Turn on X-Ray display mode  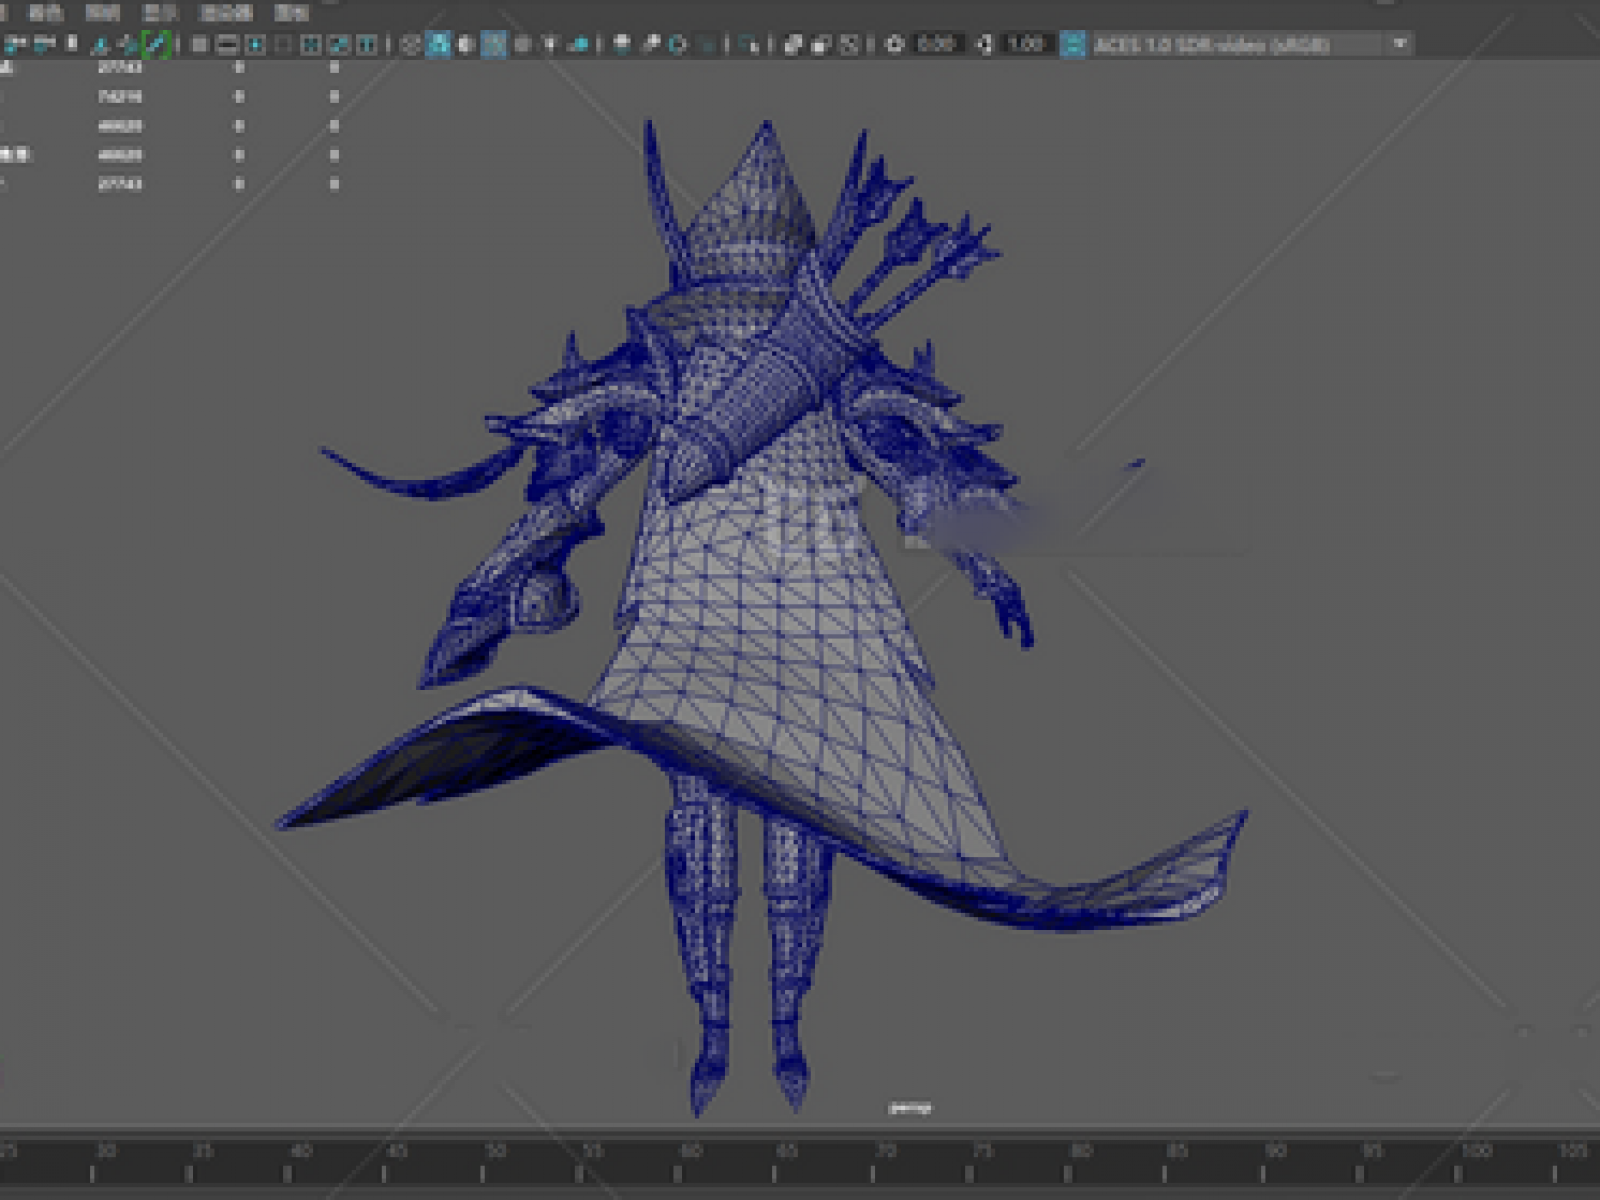point(793,44)
